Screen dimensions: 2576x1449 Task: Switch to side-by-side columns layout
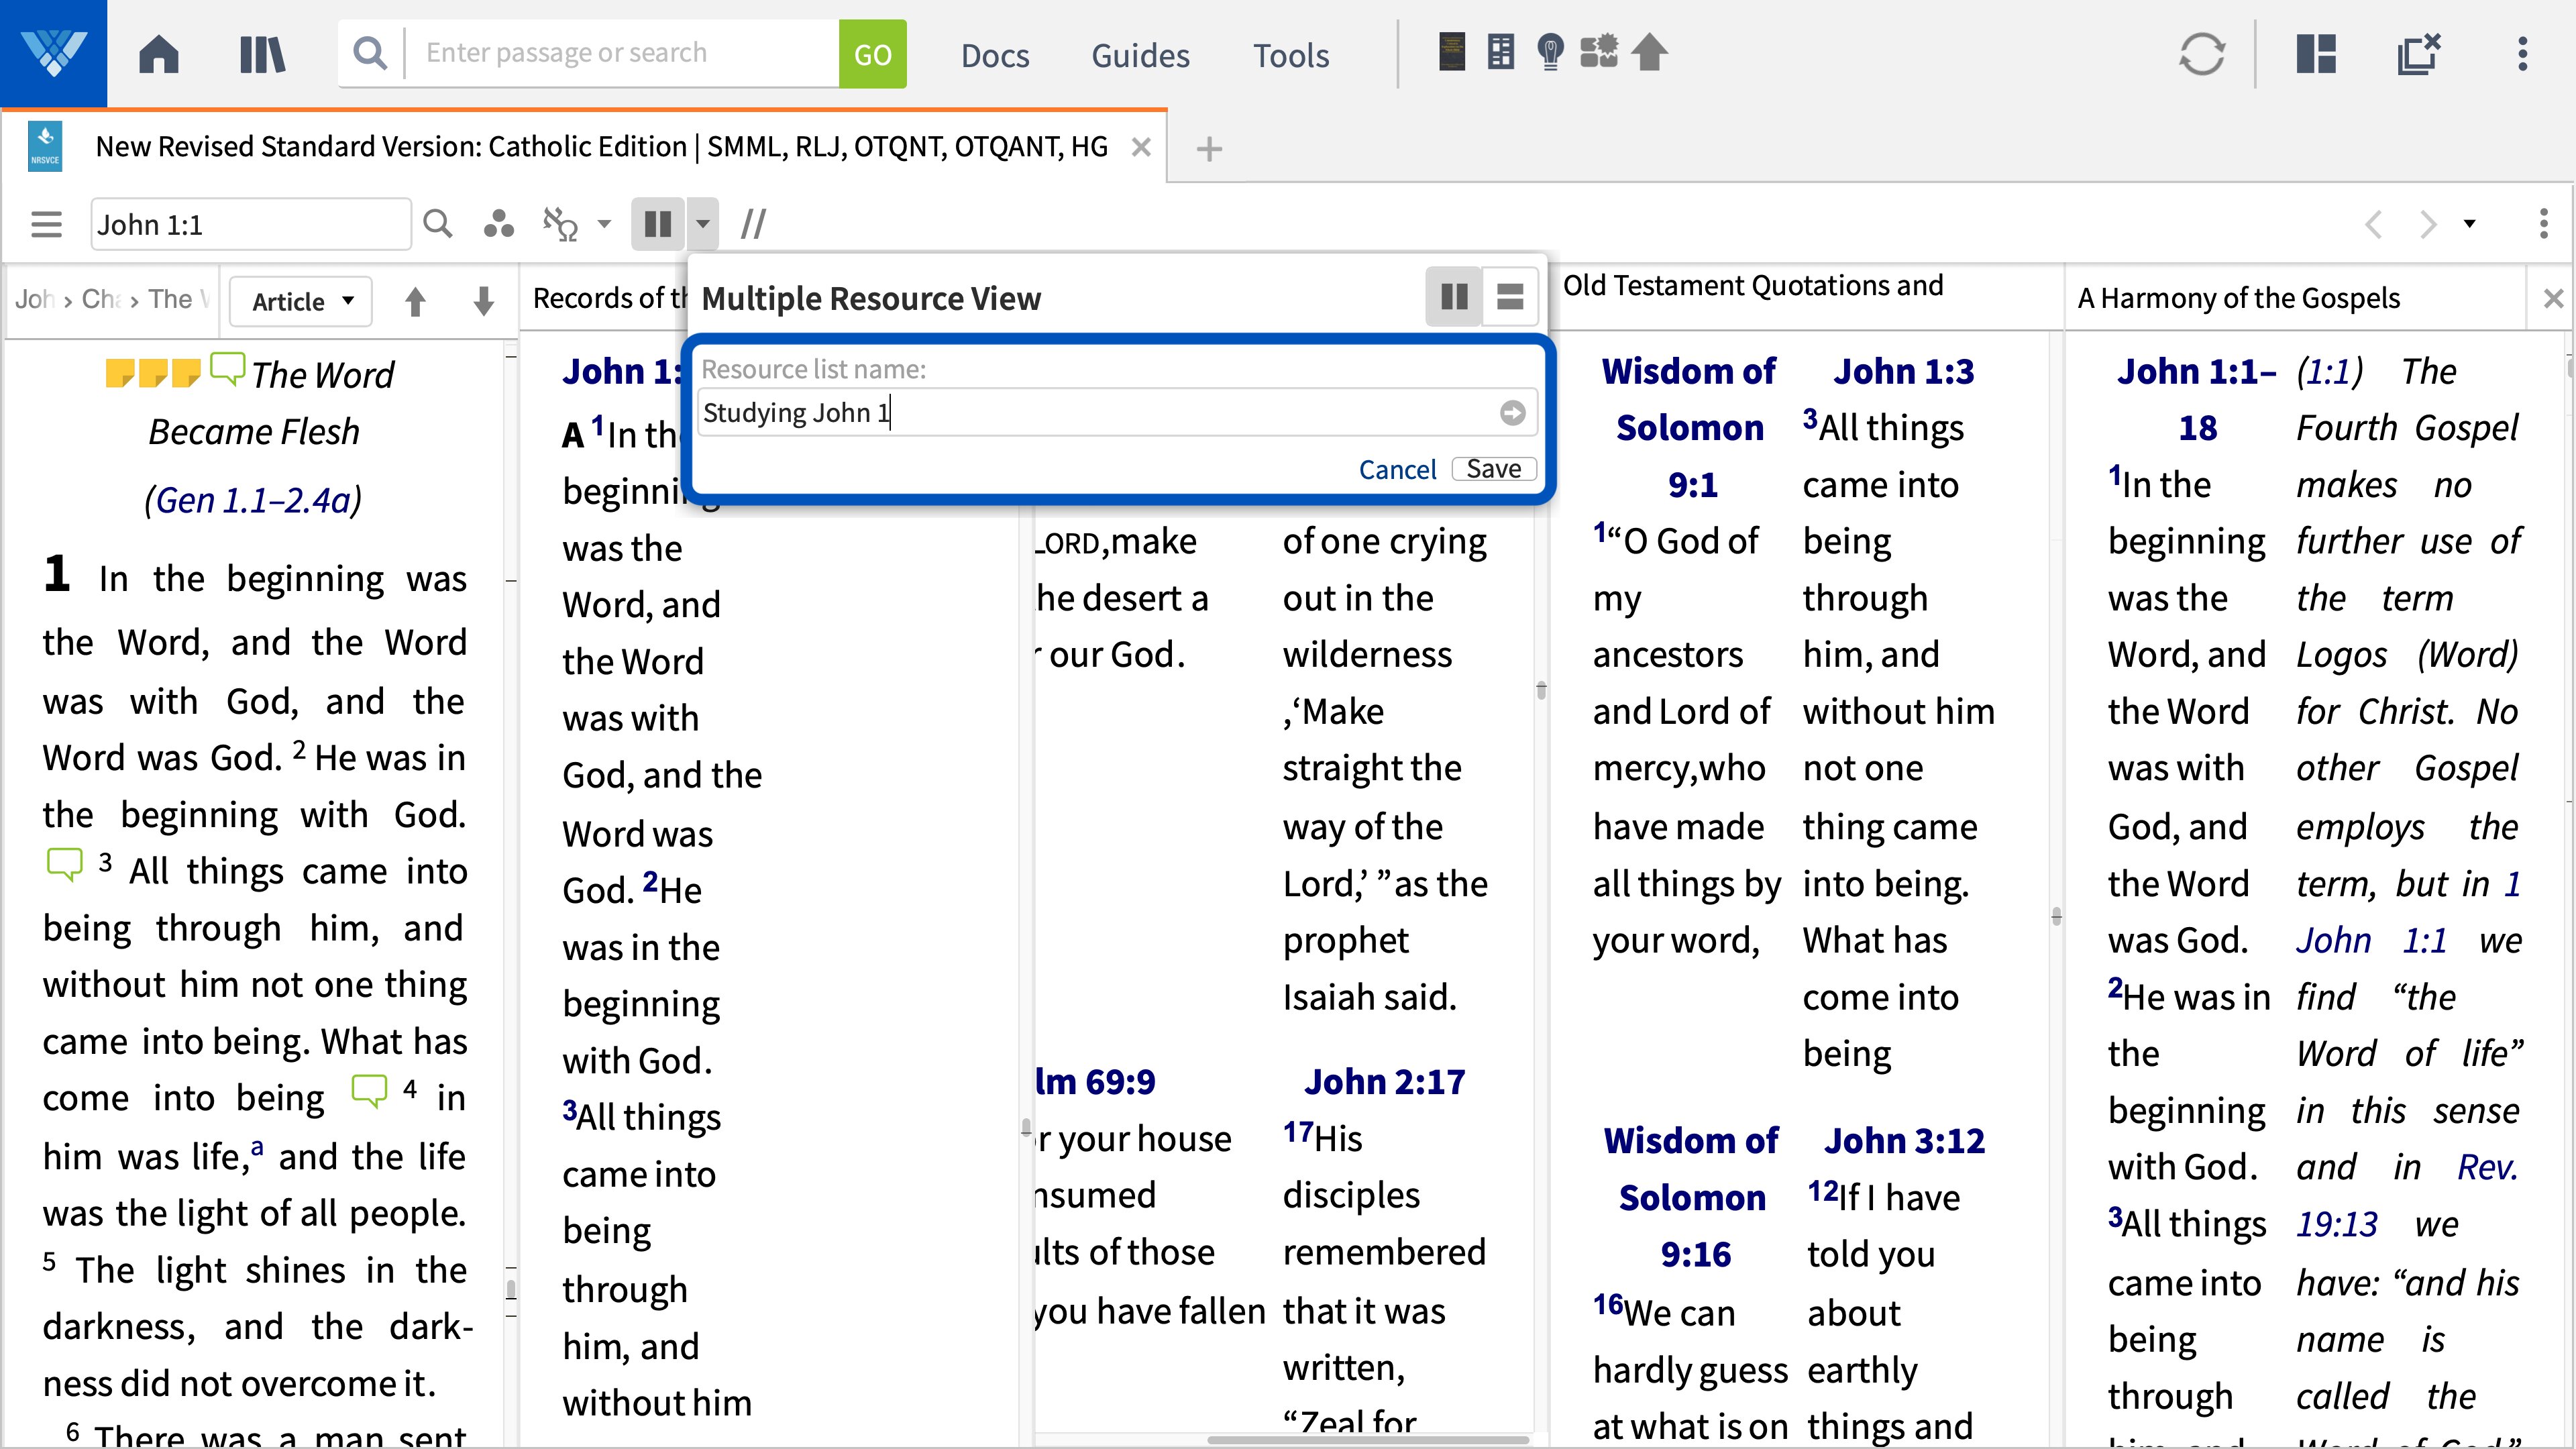coord(1454,297)
